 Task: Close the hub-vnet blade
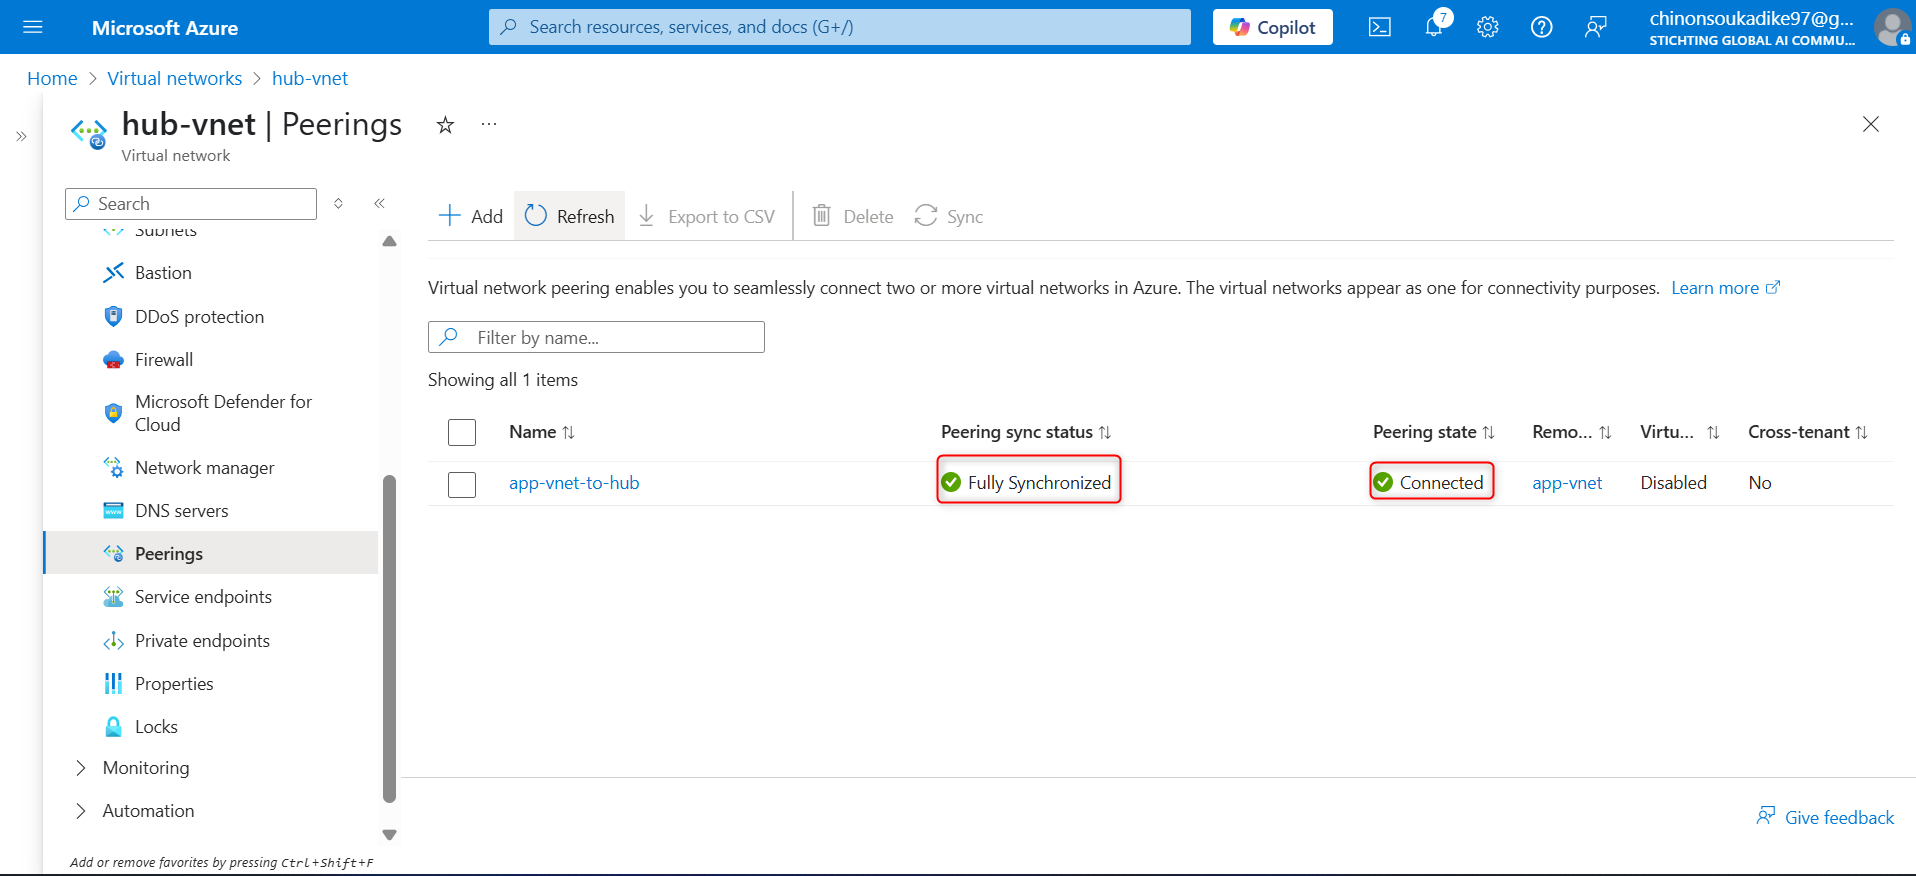click(x=1871, y=124)
